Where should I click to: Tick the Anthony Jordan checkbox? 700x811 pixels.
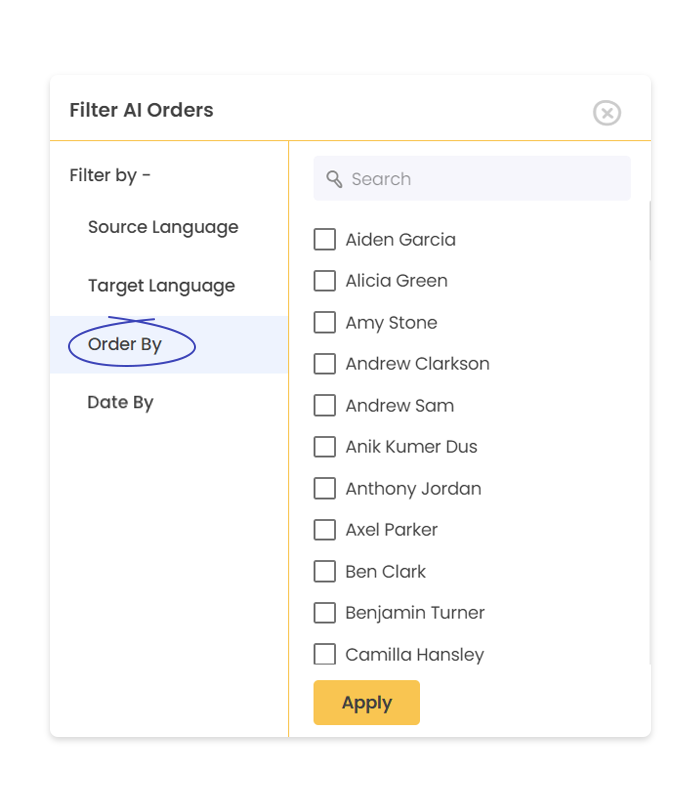pyautogui.click(x=324, y=488)
